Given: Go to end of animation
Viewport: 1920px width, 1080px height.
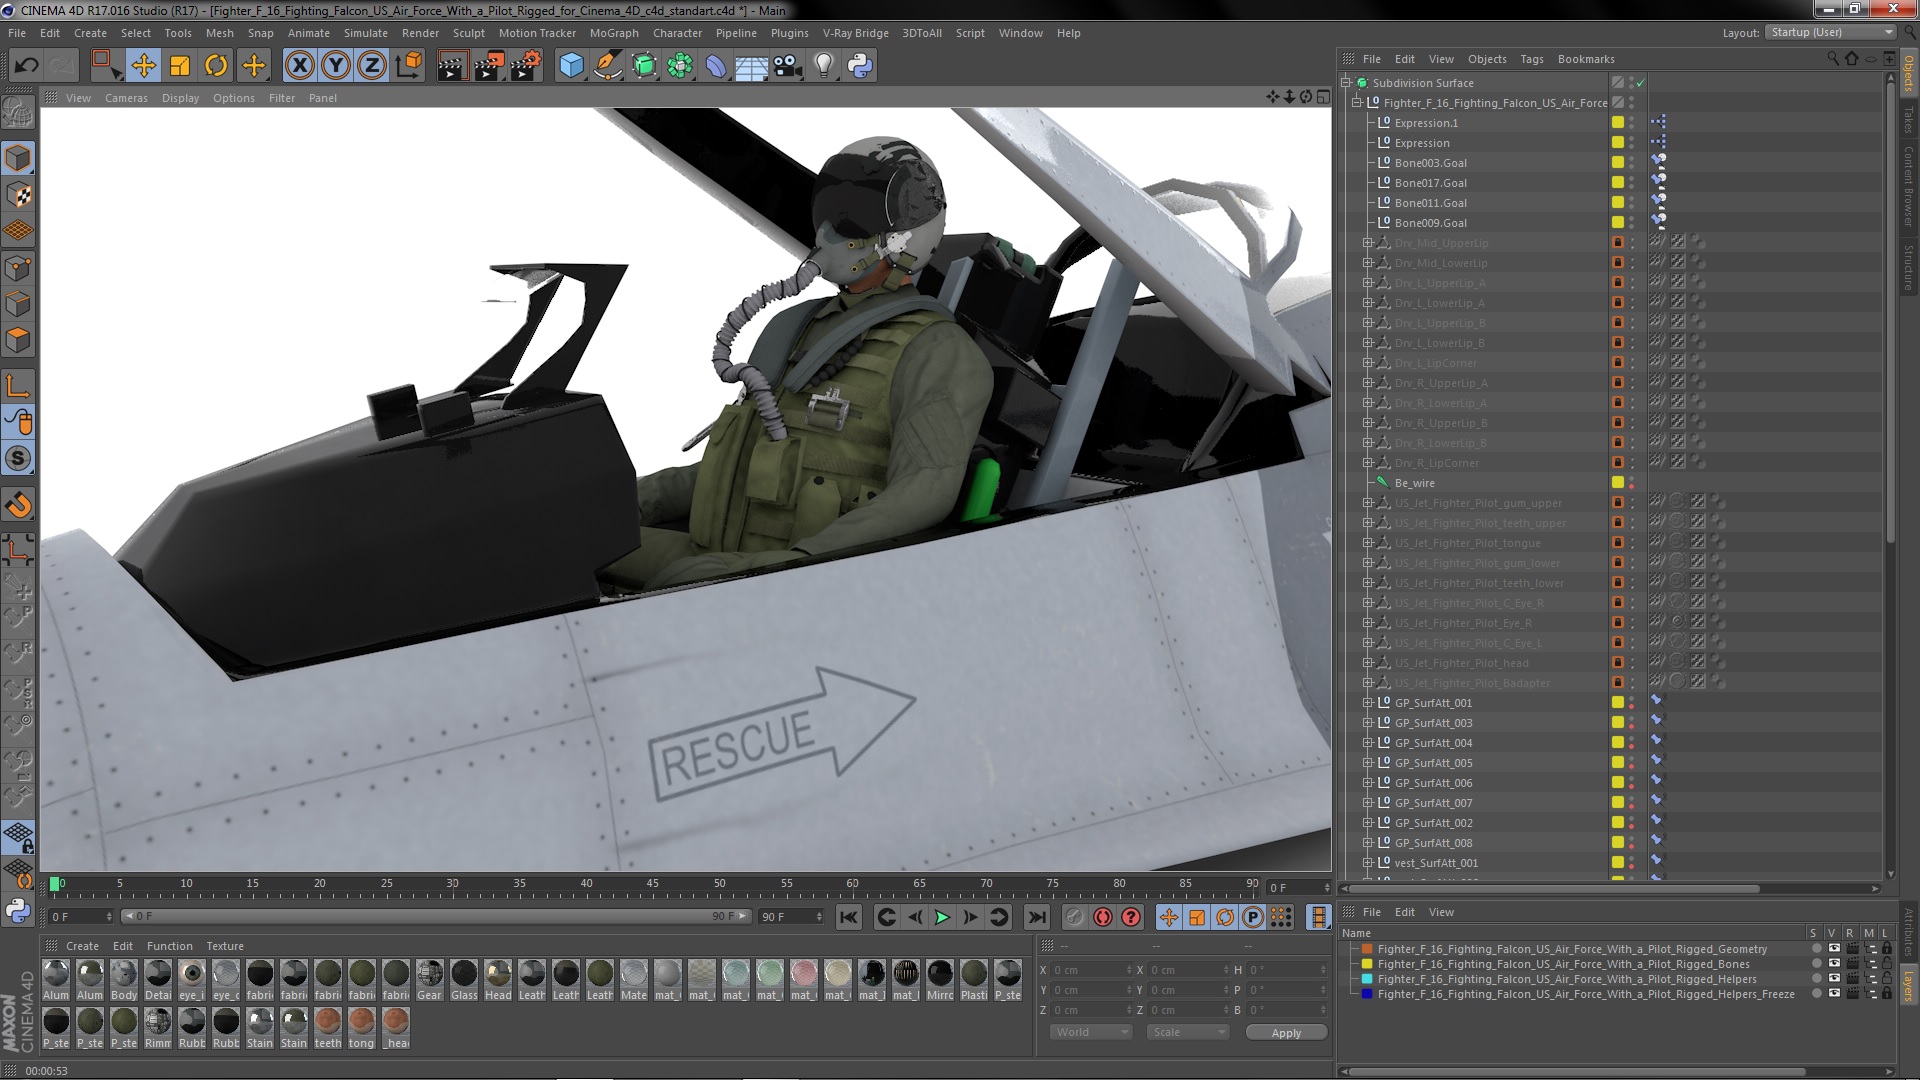Looking at the screenshot, I should 1037,917.
